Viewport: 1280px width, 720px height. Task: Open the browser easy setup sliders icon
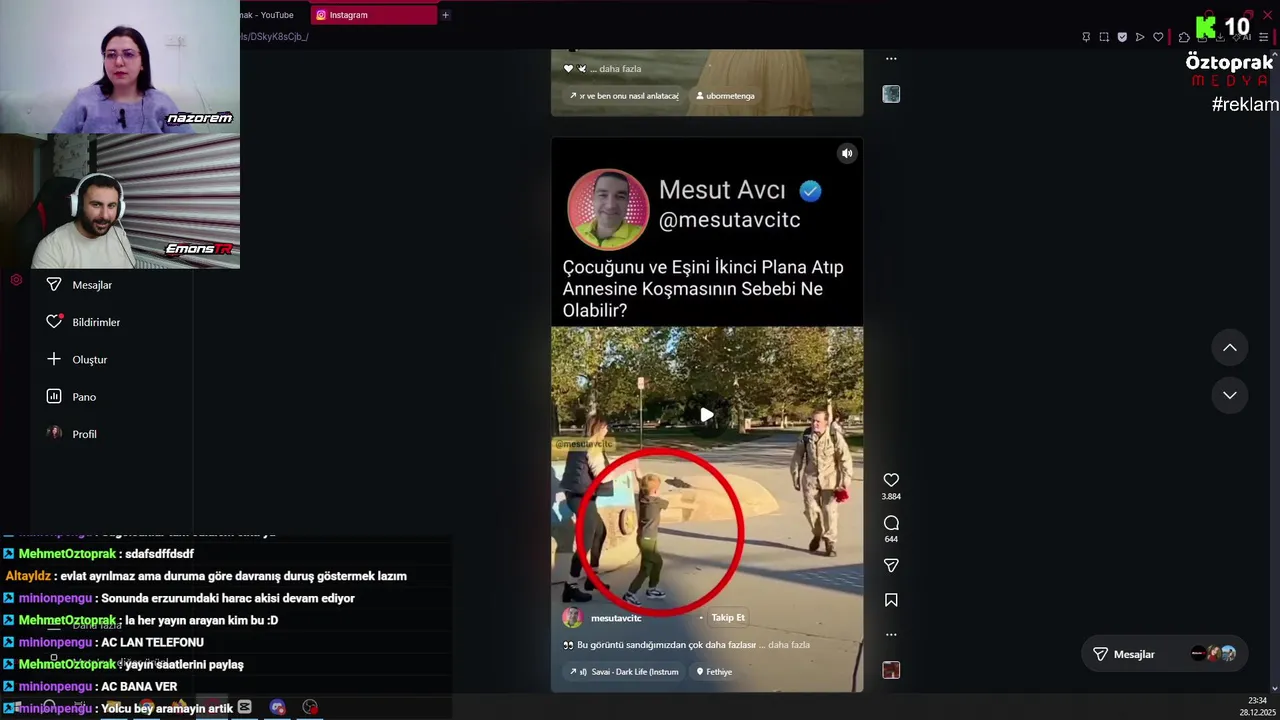(x=1263, y=37)
